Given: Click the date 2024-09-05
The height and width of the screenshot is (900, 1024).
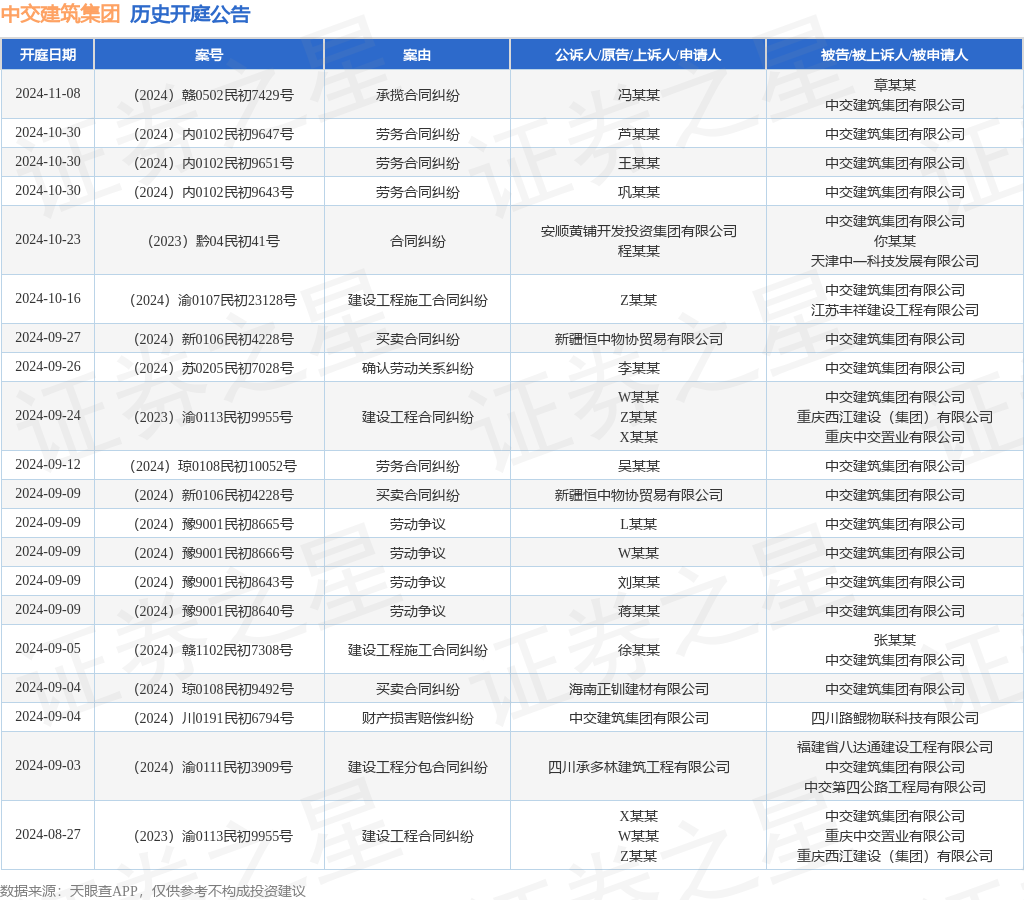Looking at the screenshot, I should click(x=48, y=649).
